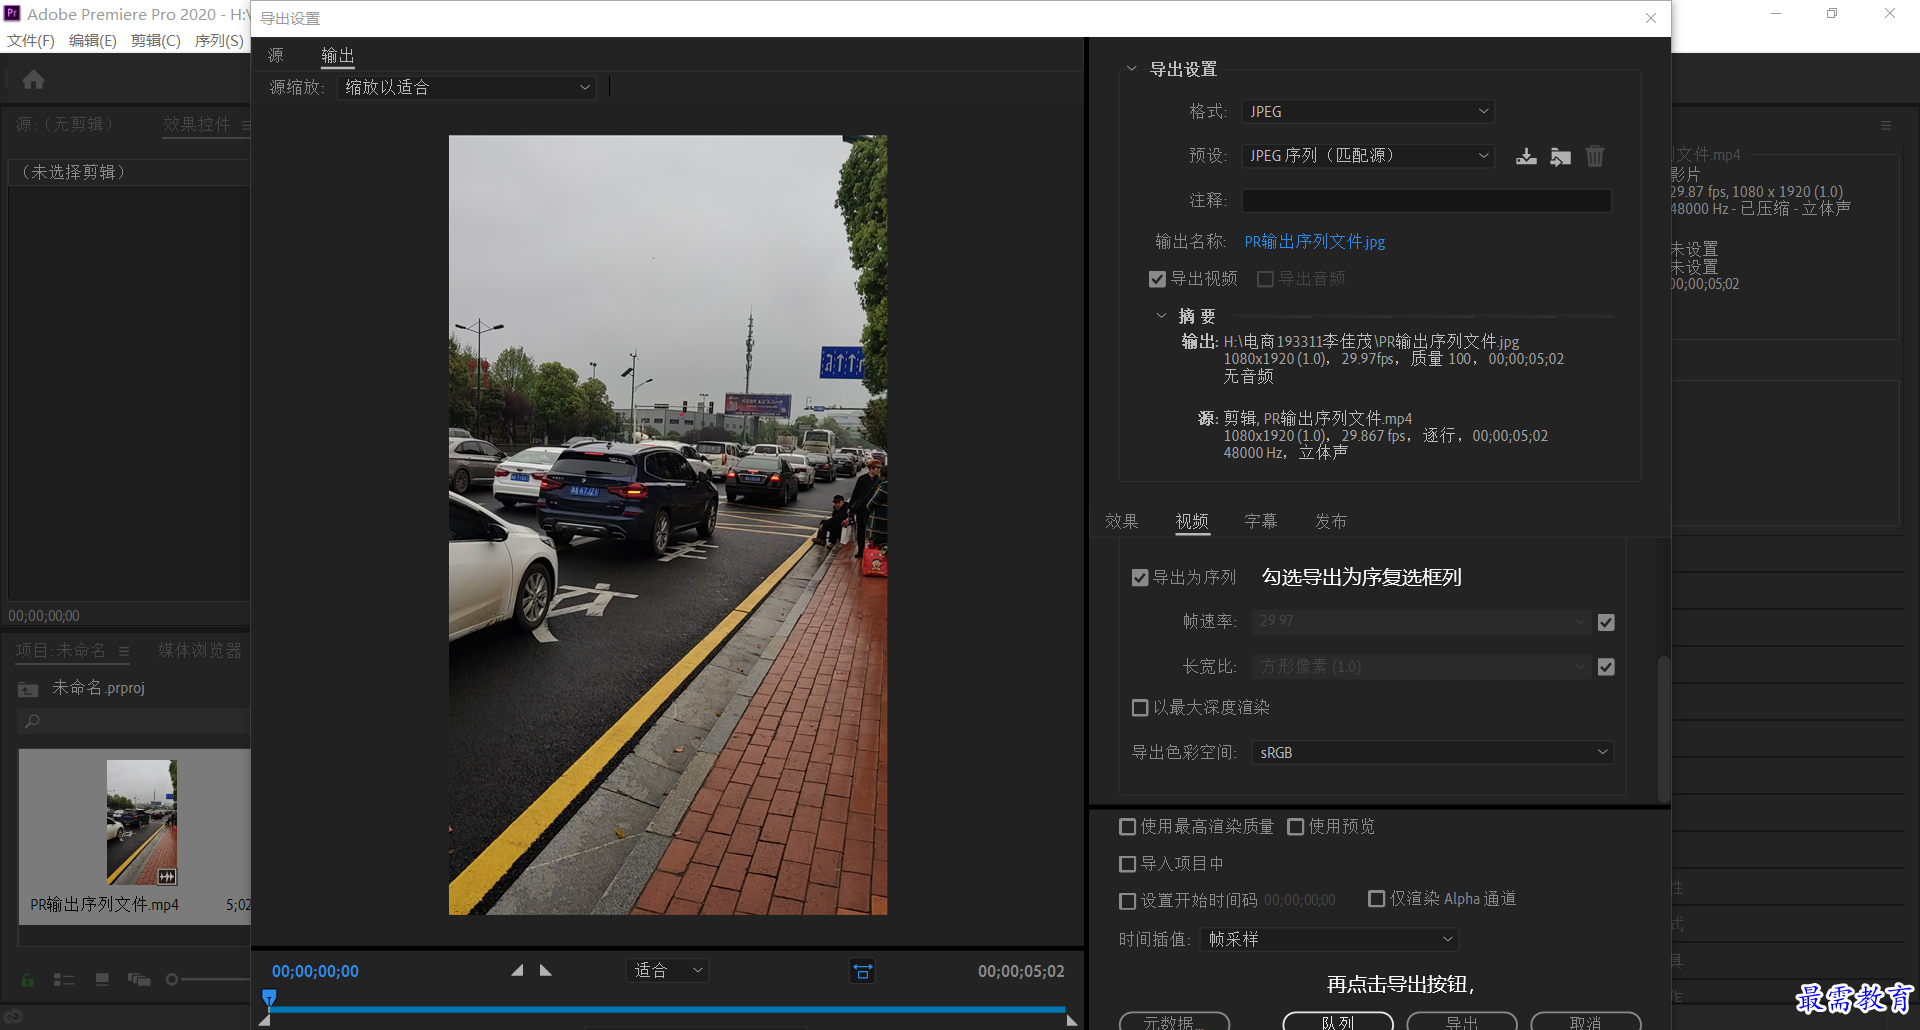Click the export settings vertical scrollbar
The image size is (1920, 1030).
coord(1664,727)
